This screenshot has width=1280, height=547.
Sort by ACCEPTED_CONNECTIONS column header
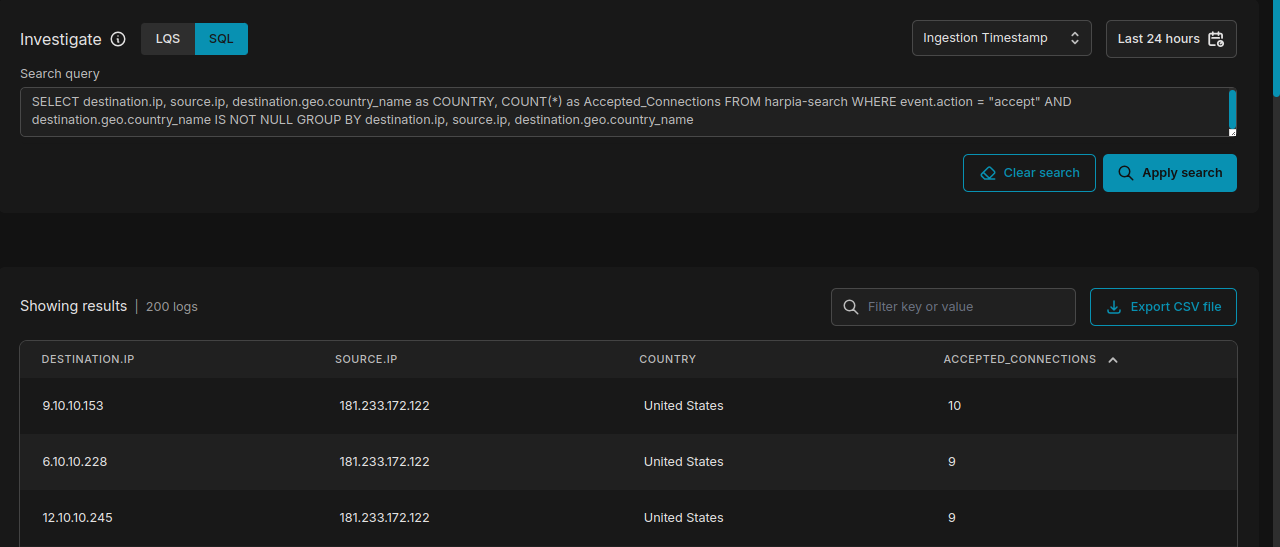pos(1020,359)
